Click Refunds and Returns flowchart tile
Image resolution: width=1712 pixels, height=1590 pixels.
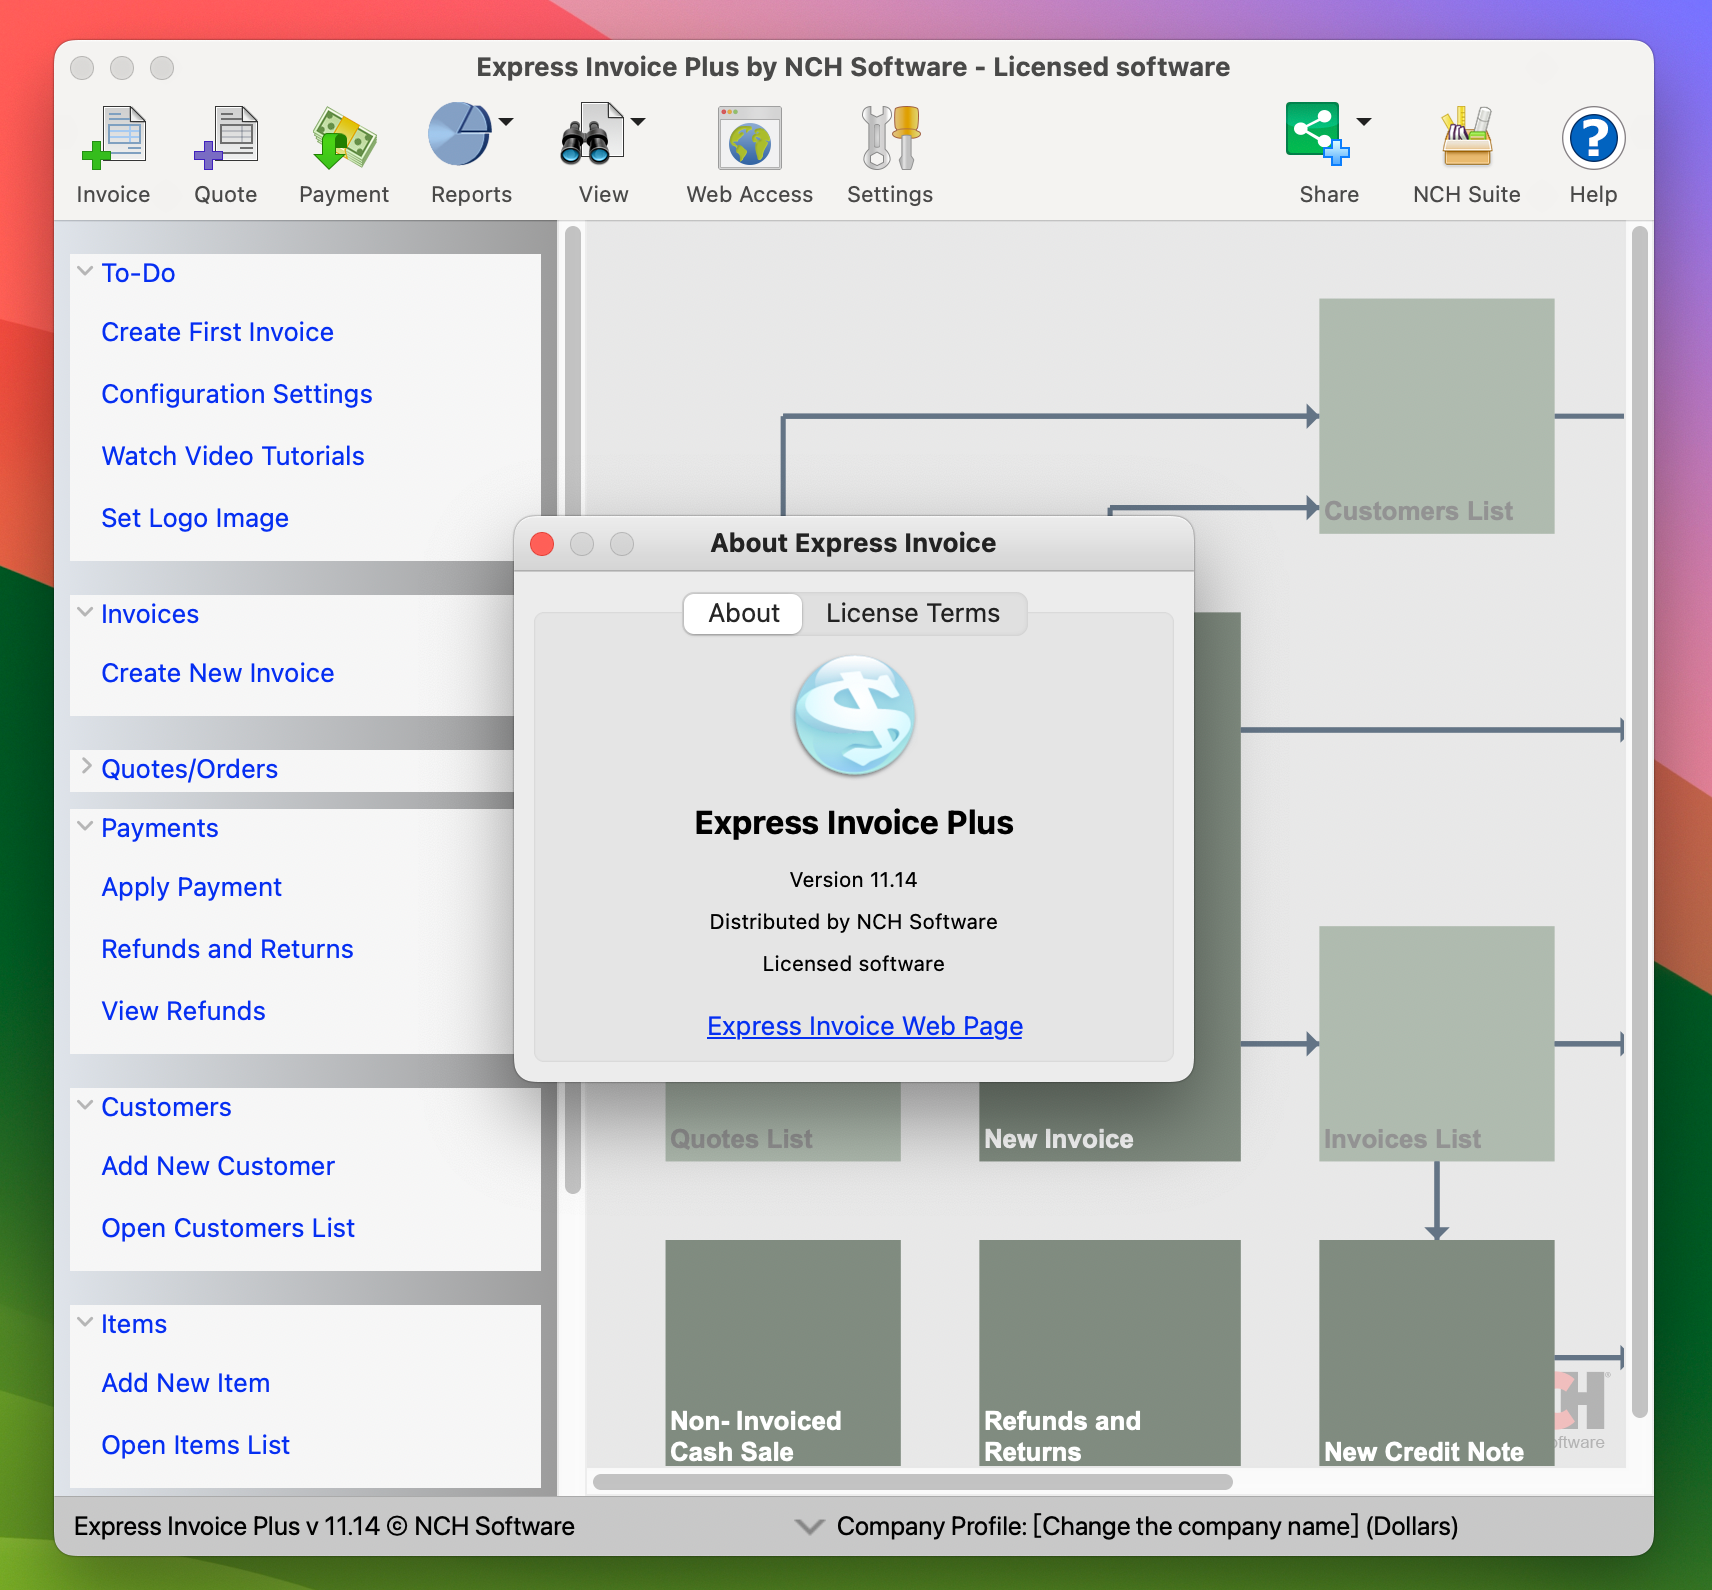pos(1110,1353)
